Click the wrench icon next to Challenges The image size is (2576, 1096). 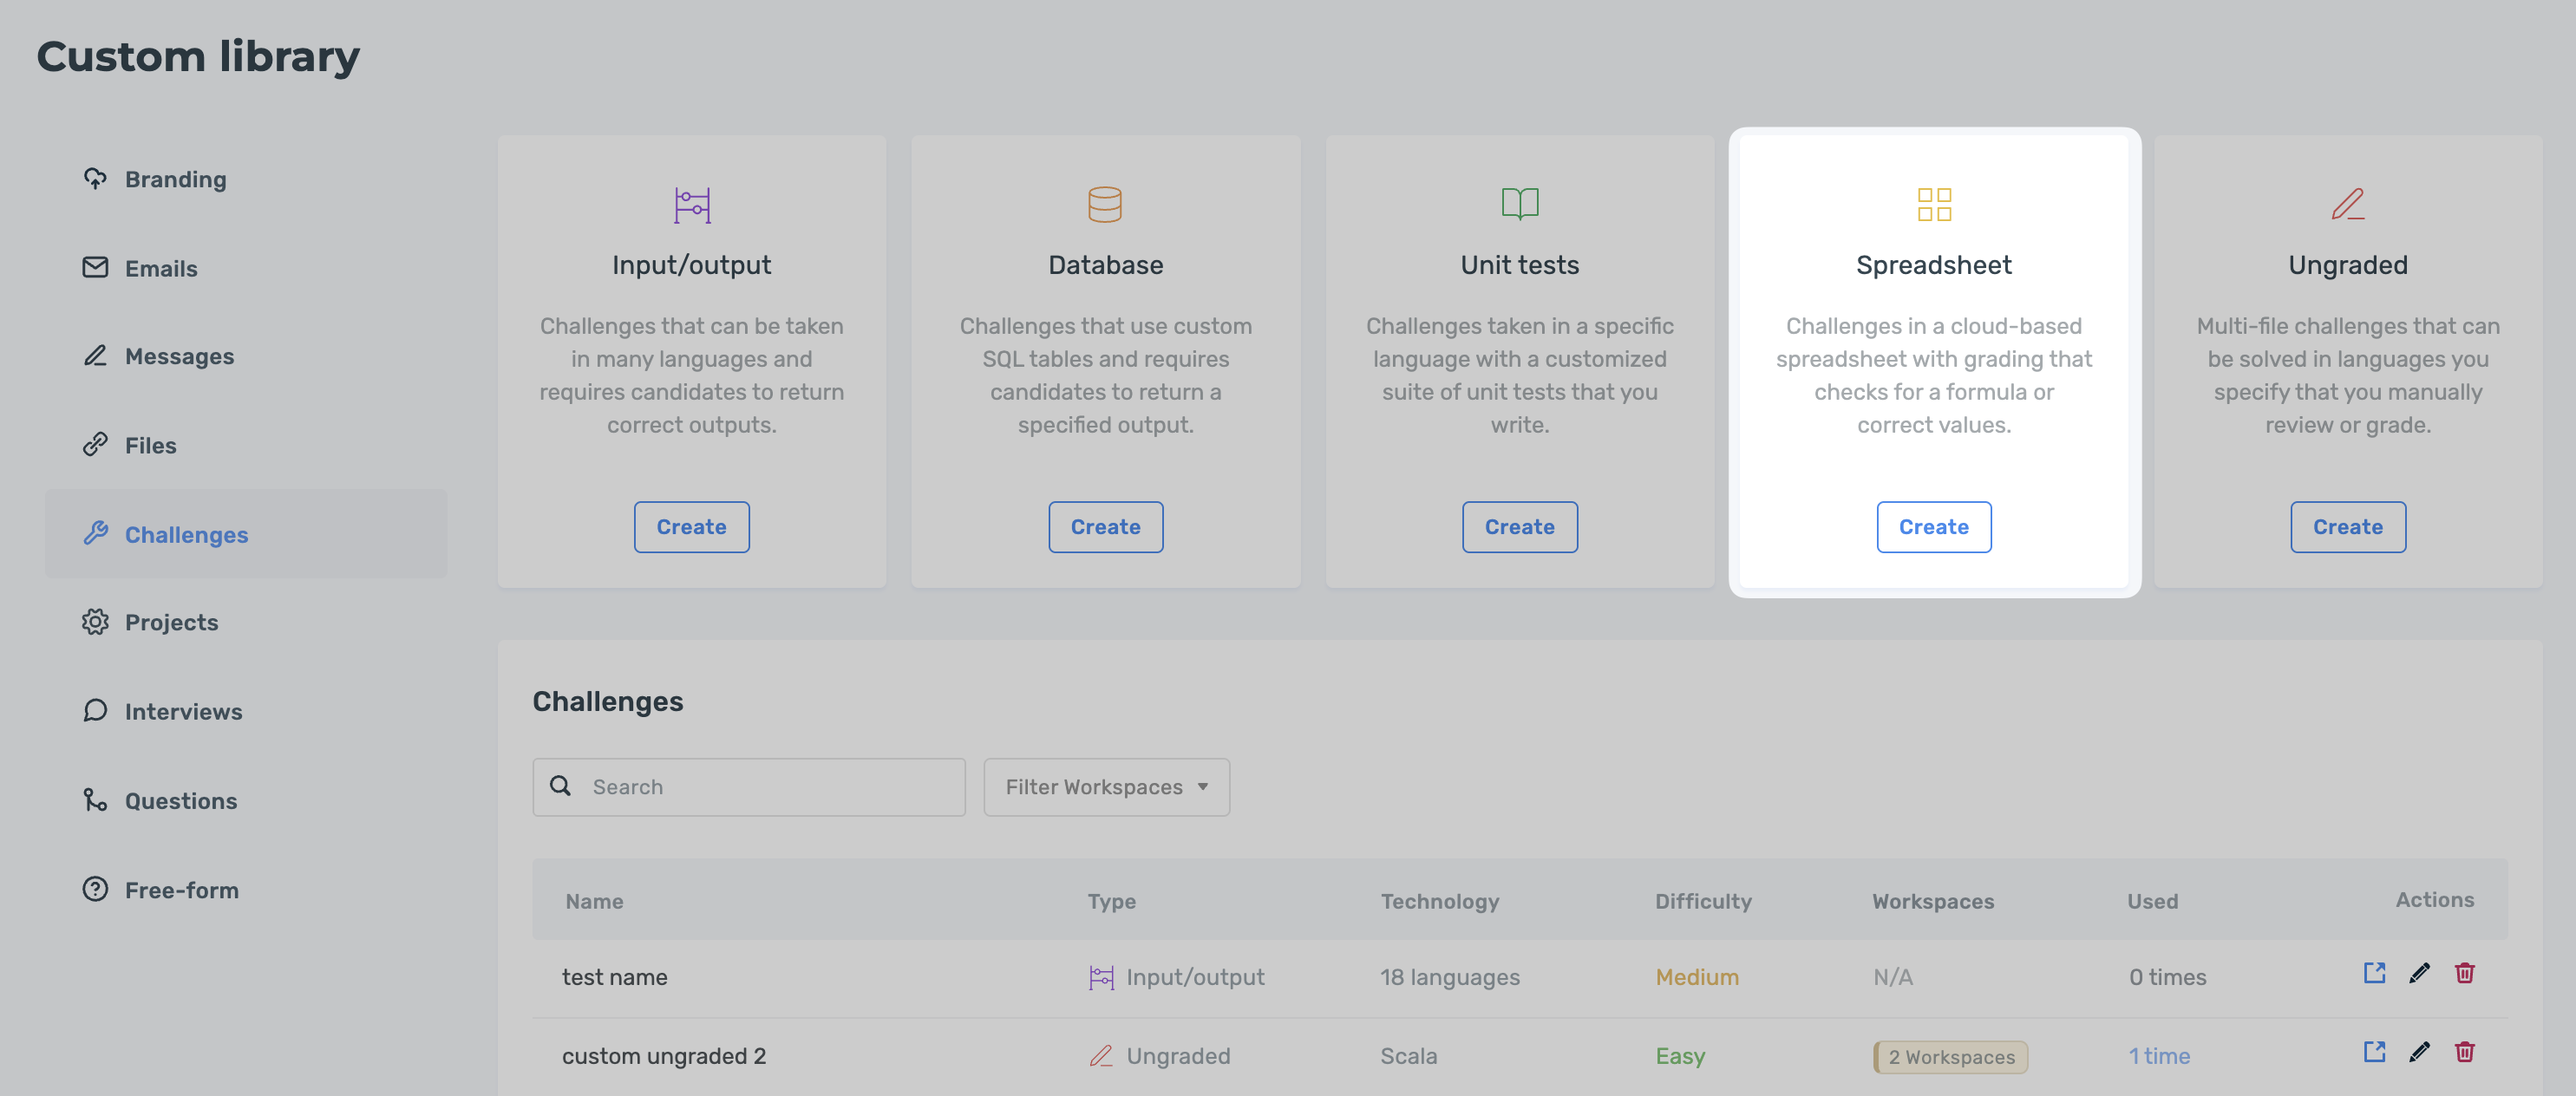pyautogui.click(x=96, y=534)
